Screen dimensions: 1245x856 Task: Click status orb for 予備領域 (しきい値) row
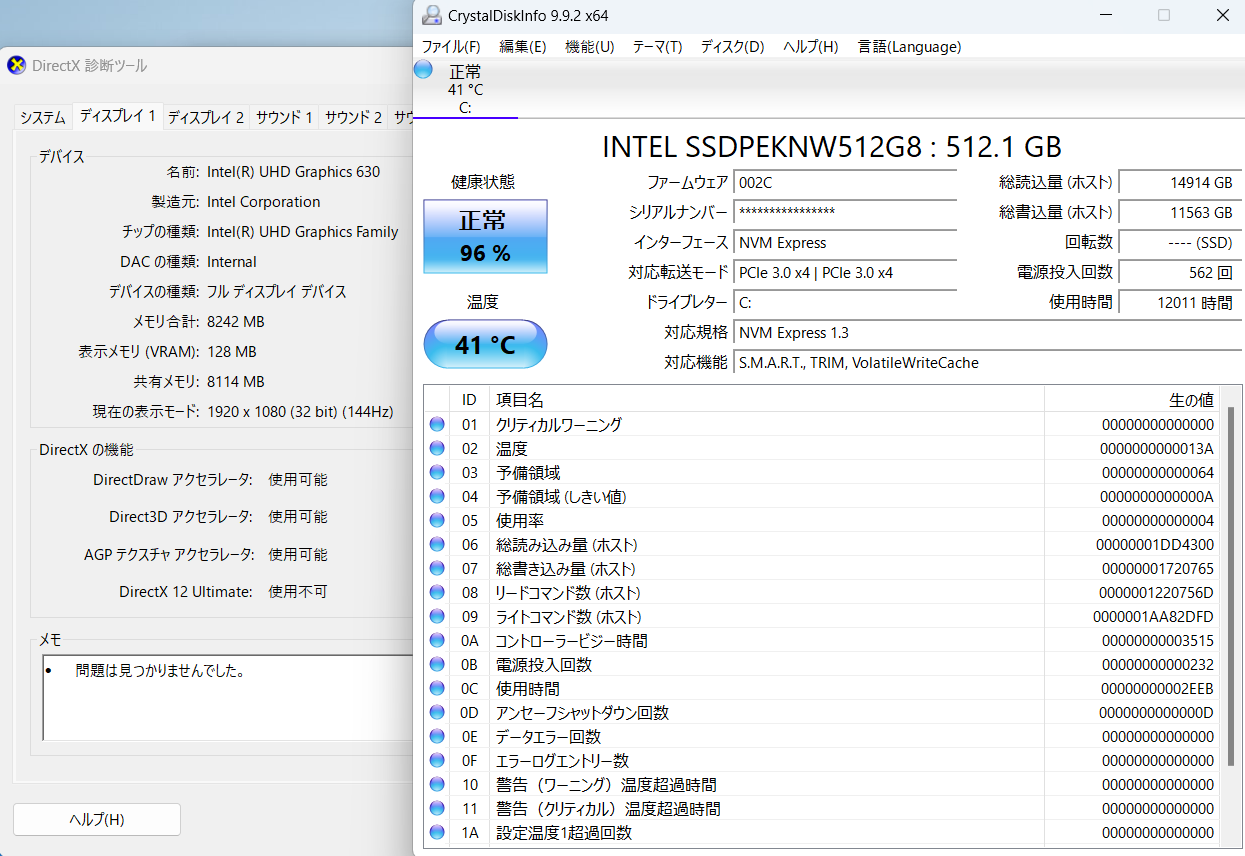tap(437, 496)
